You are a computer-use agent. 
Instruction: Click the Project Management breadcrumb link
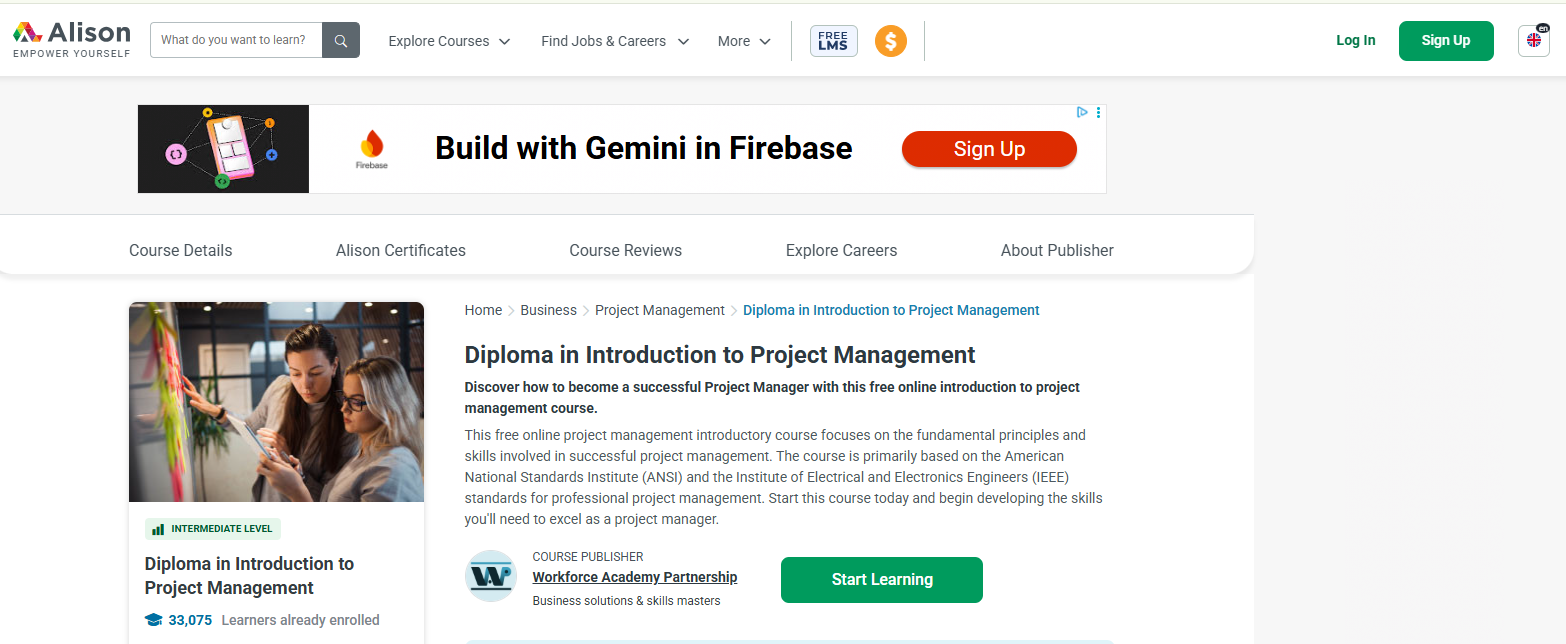click(x=659, y=310)
